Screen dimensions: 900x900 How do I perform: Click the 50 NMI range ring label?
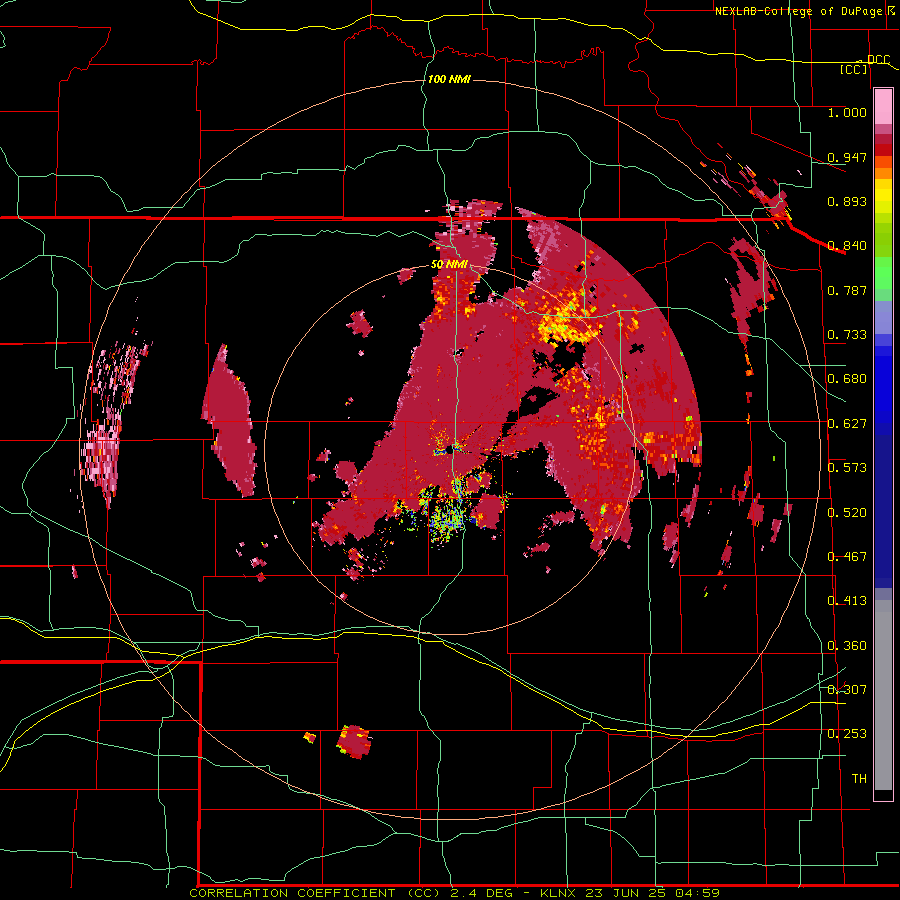[x=449, y=265]
